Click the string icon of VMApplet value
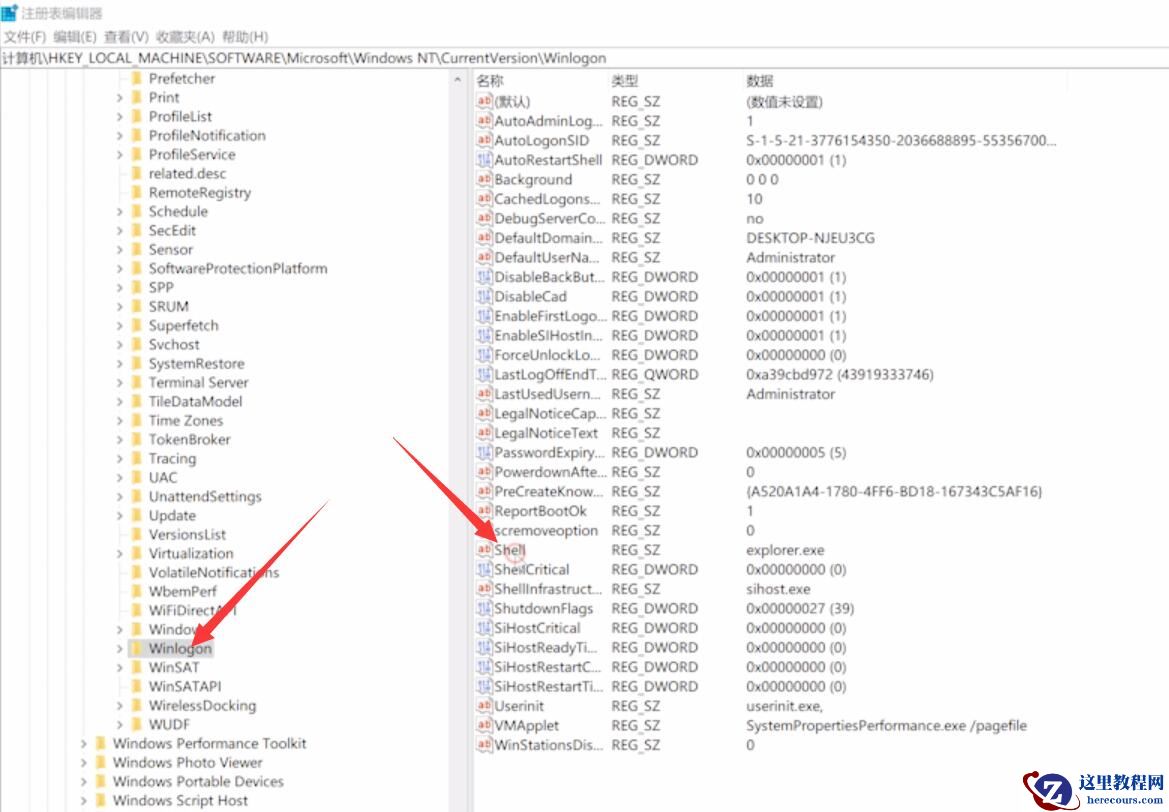Image resolution: width=1169 pixels, height=812 pixels. (x=484, y=725)
